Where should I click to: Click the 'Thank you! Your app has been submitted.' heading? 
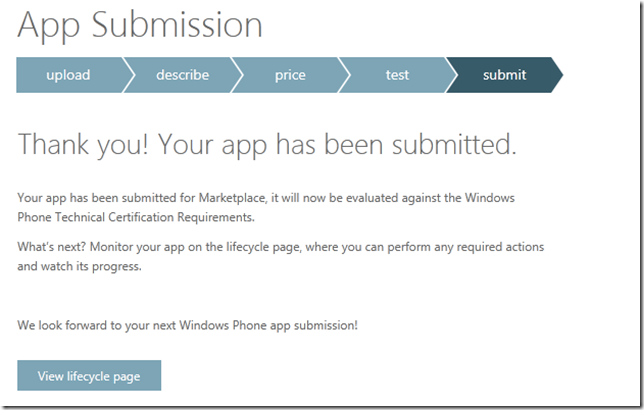pos(267,145)
